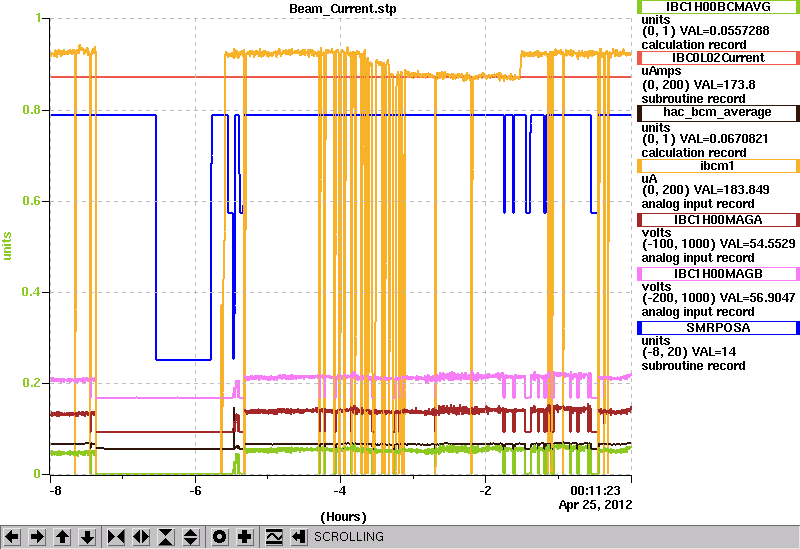Click the 00:11:23 time label

(x=595, y=491)
